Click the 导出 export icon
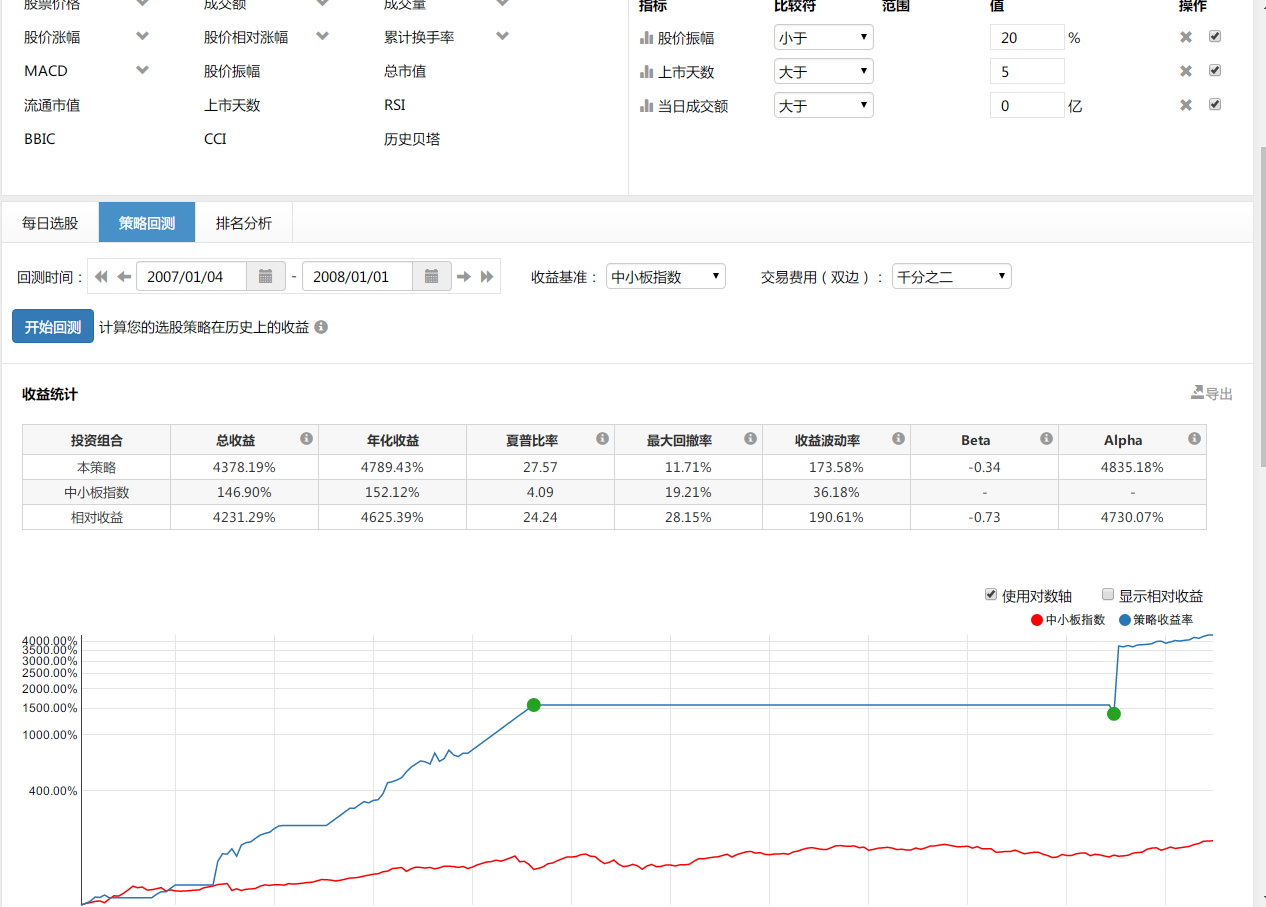Image resolution: width=1266 pixels, height=907 pixels. (1197, 393)
